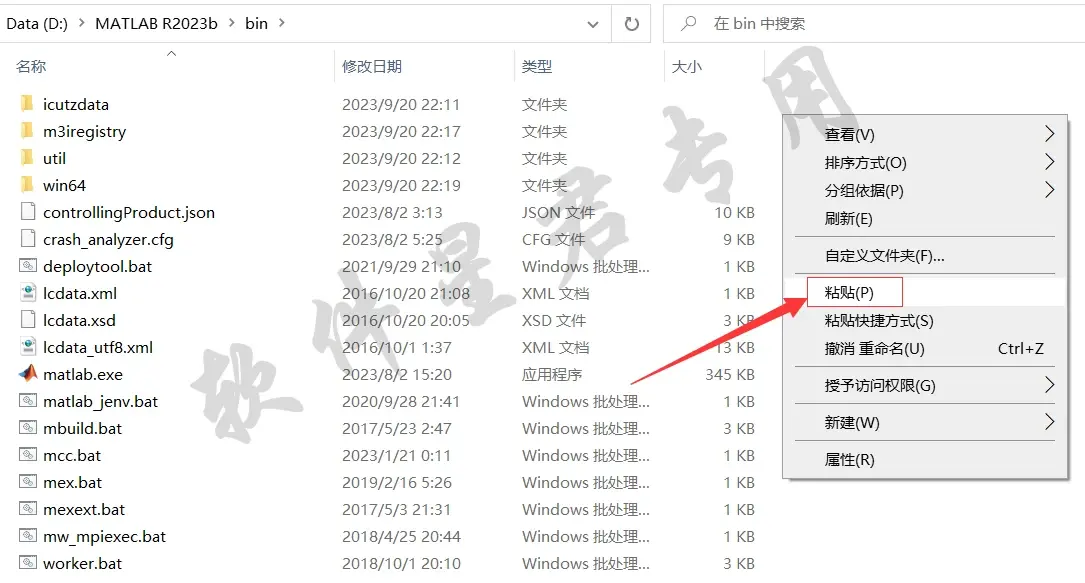The image size is (1085, 583).
Task: Click Data (D:) in the address path
Action: [37, 24]
